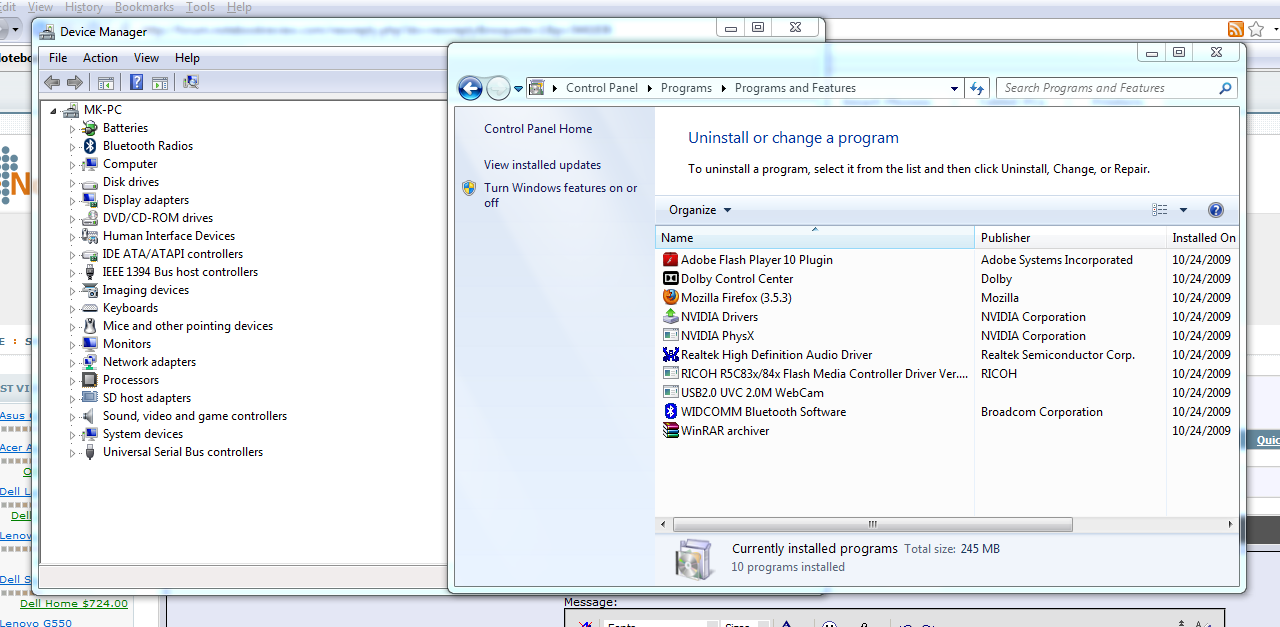Select the USB2.0 UVC 2.0M WebCam entry
Image resolution: width=1280 pixels, height=627 pixels.
tap(752, 393)
